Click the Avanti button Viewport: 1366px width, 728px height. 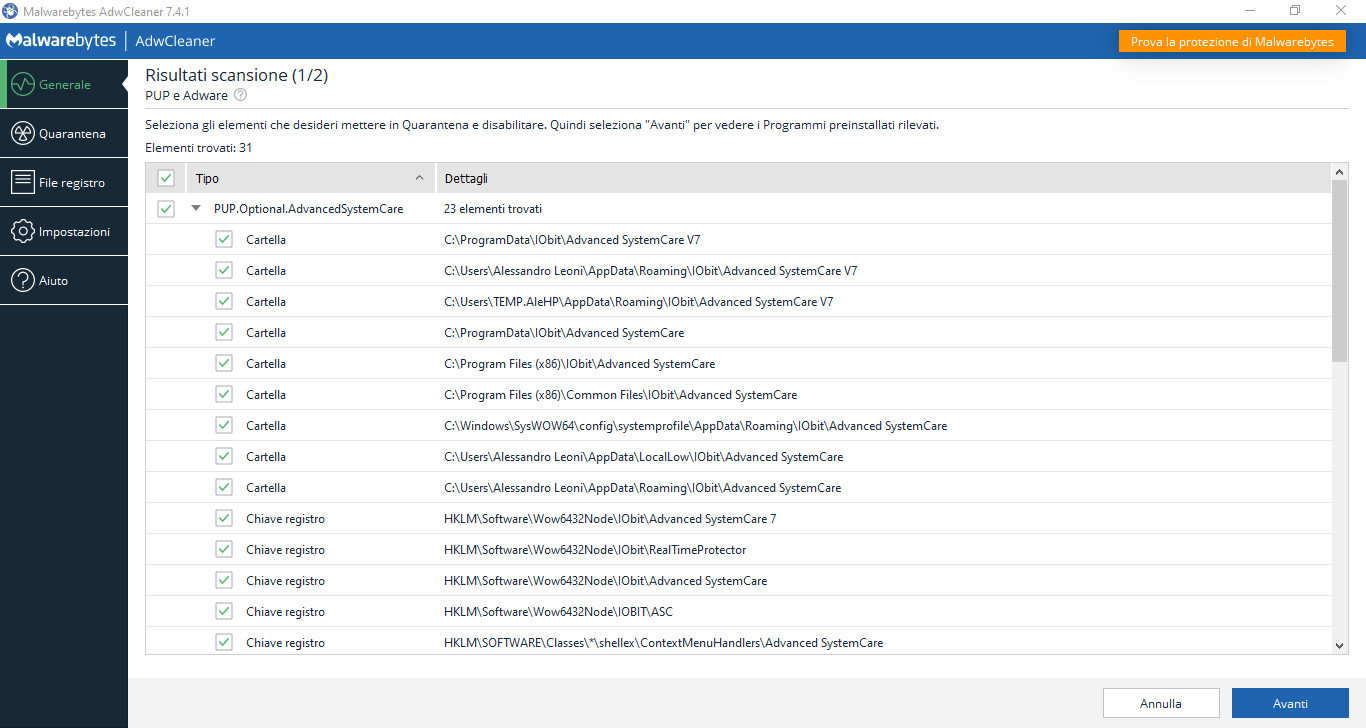(1290, 703)
